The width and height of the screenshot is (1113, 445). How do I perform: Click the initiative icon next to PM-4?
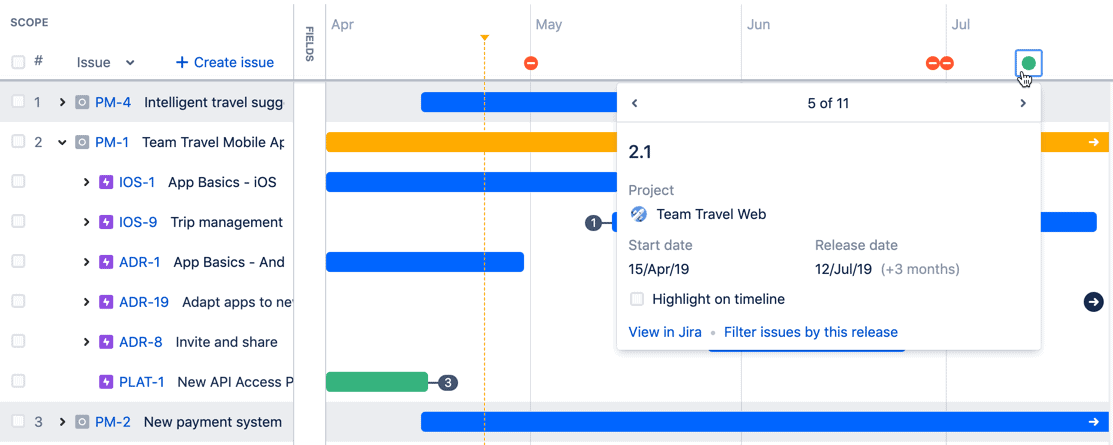click(82, 102)
